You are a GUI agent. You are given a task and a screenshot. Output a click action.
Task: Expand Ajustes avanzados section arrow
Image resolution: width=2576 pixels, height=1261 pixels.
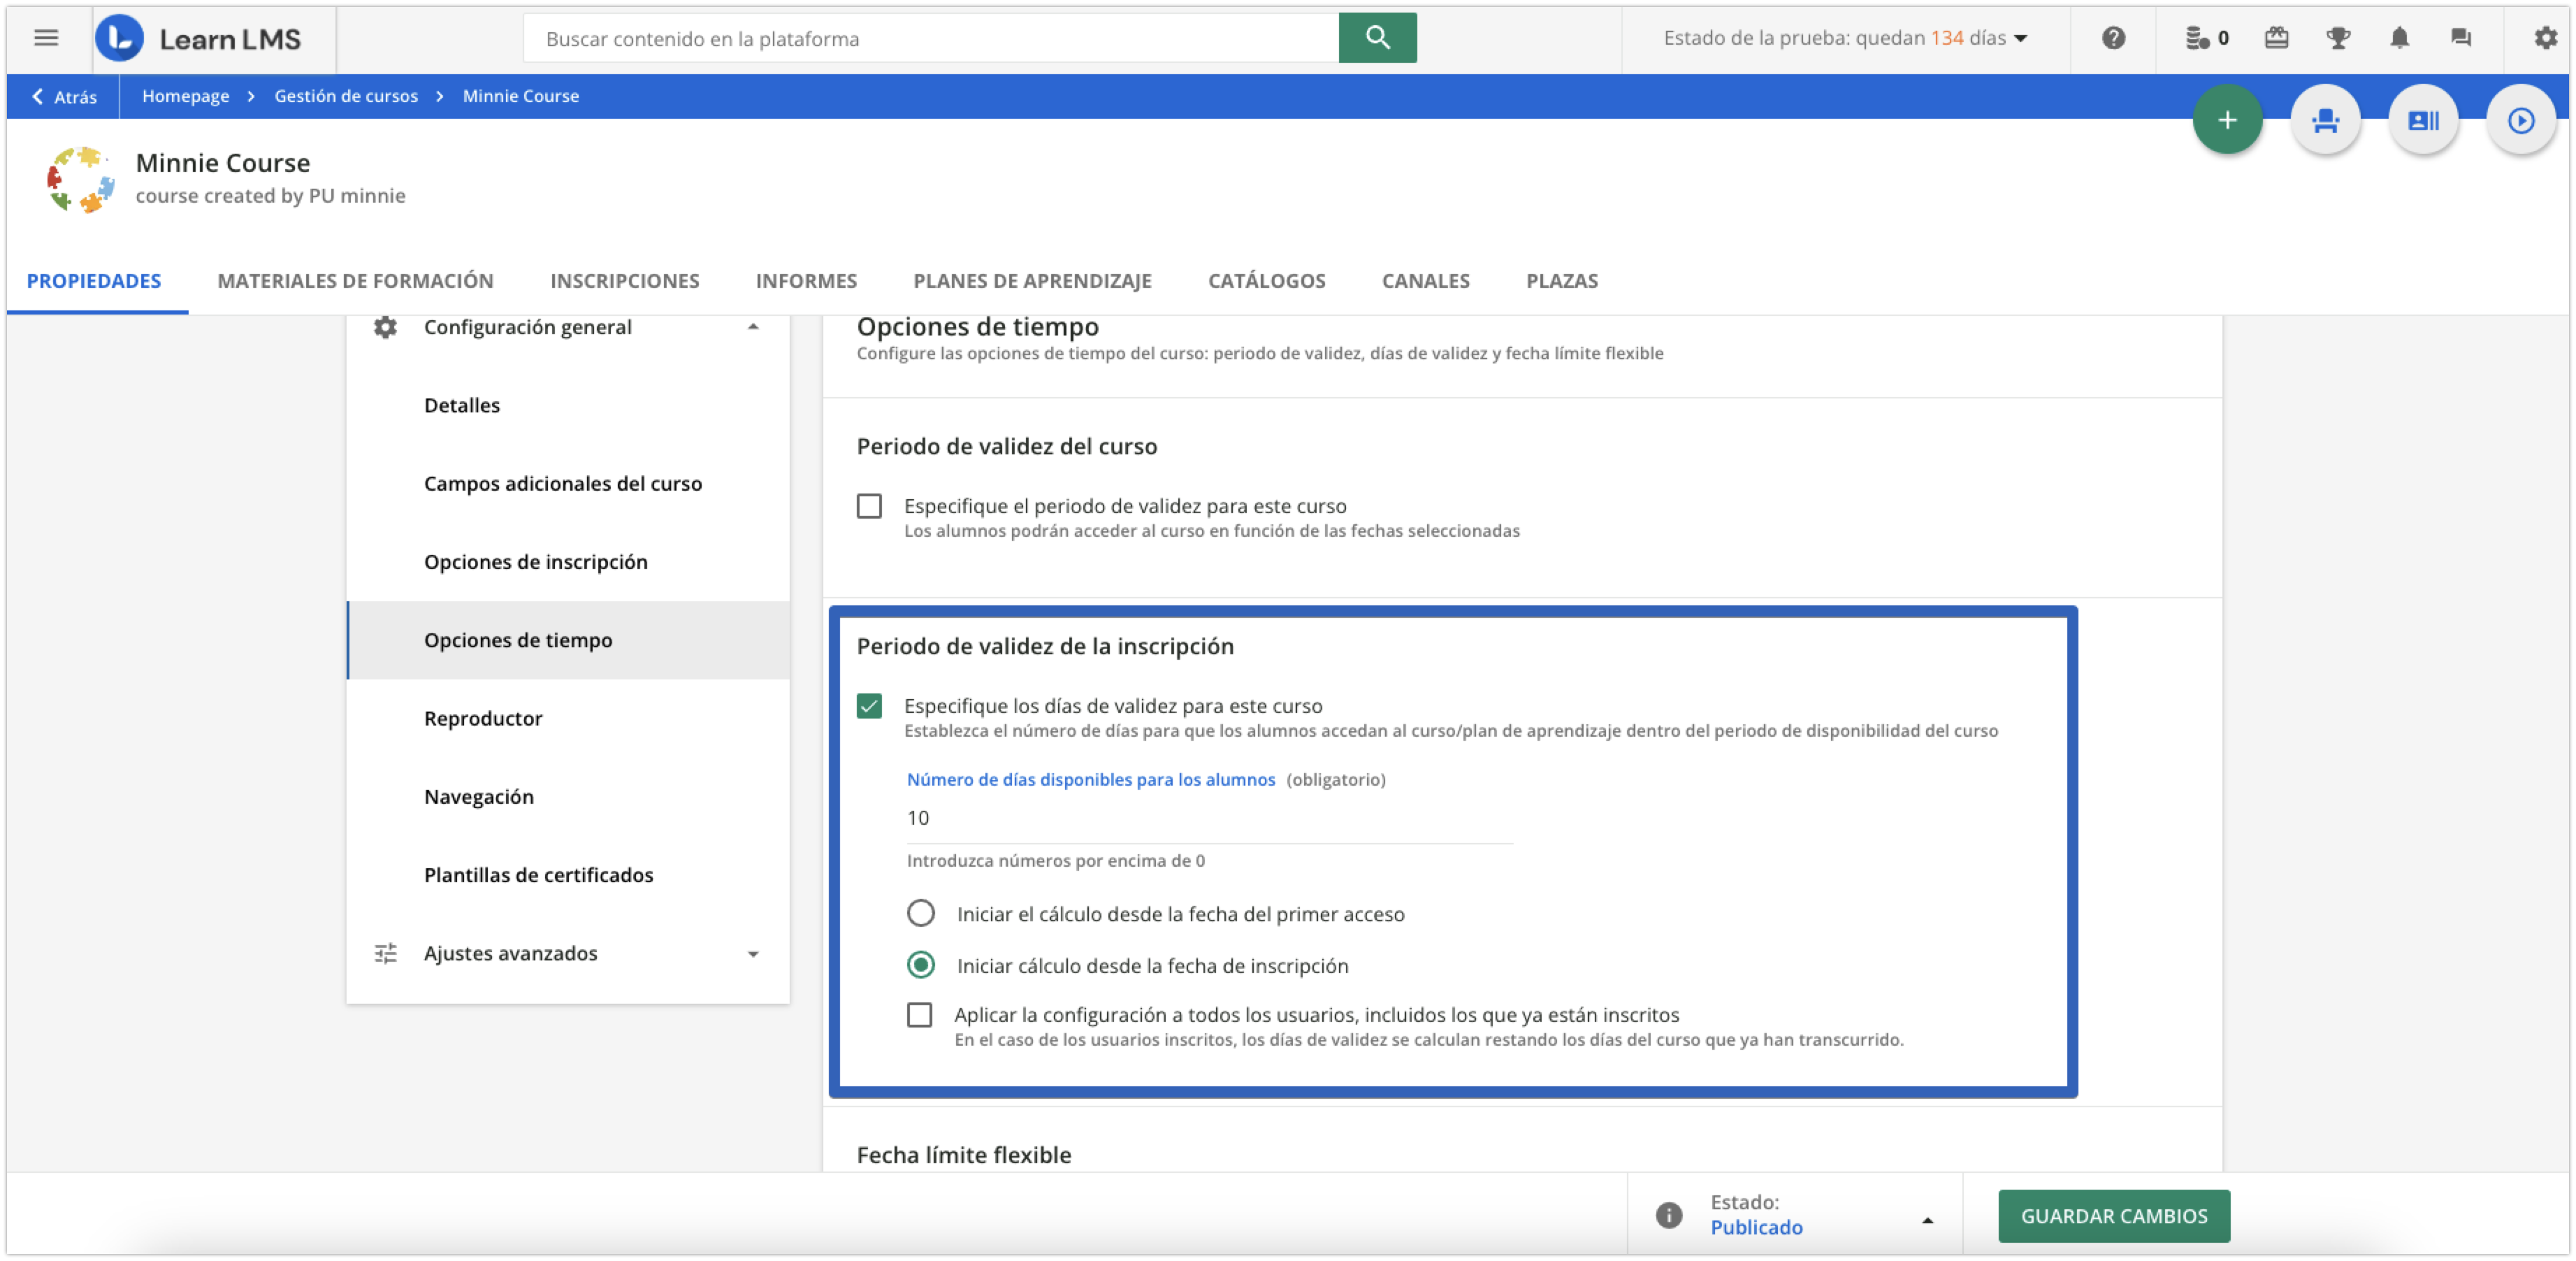(x=753, y=954)
